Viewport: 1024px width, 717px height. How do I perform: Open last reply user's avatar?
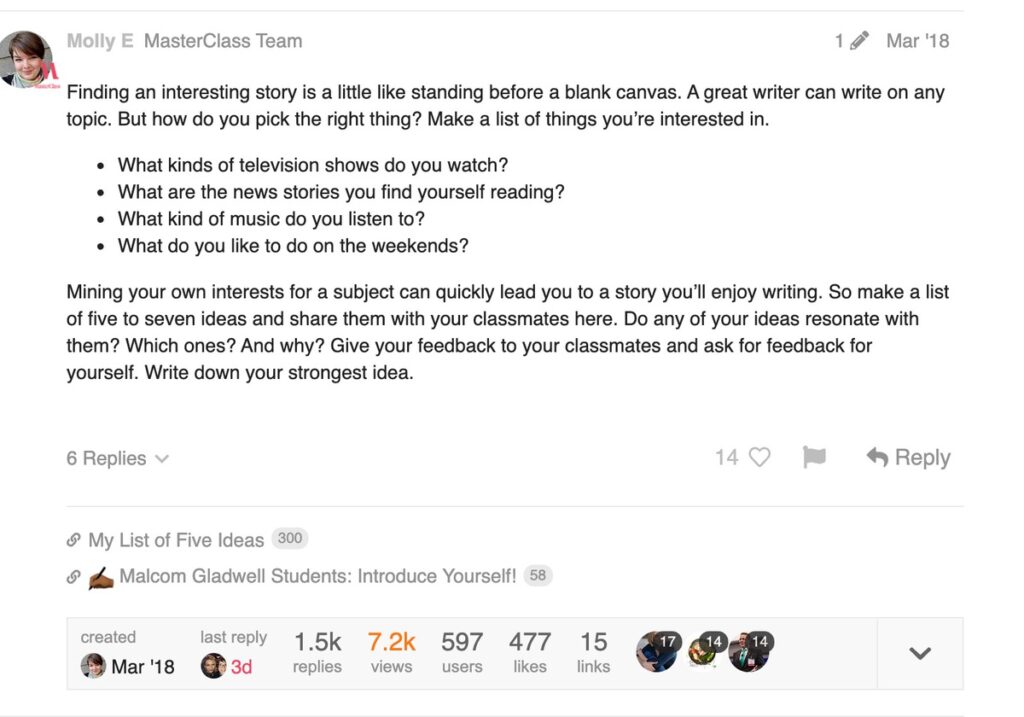pyautogui.click(x=212, y=666)
